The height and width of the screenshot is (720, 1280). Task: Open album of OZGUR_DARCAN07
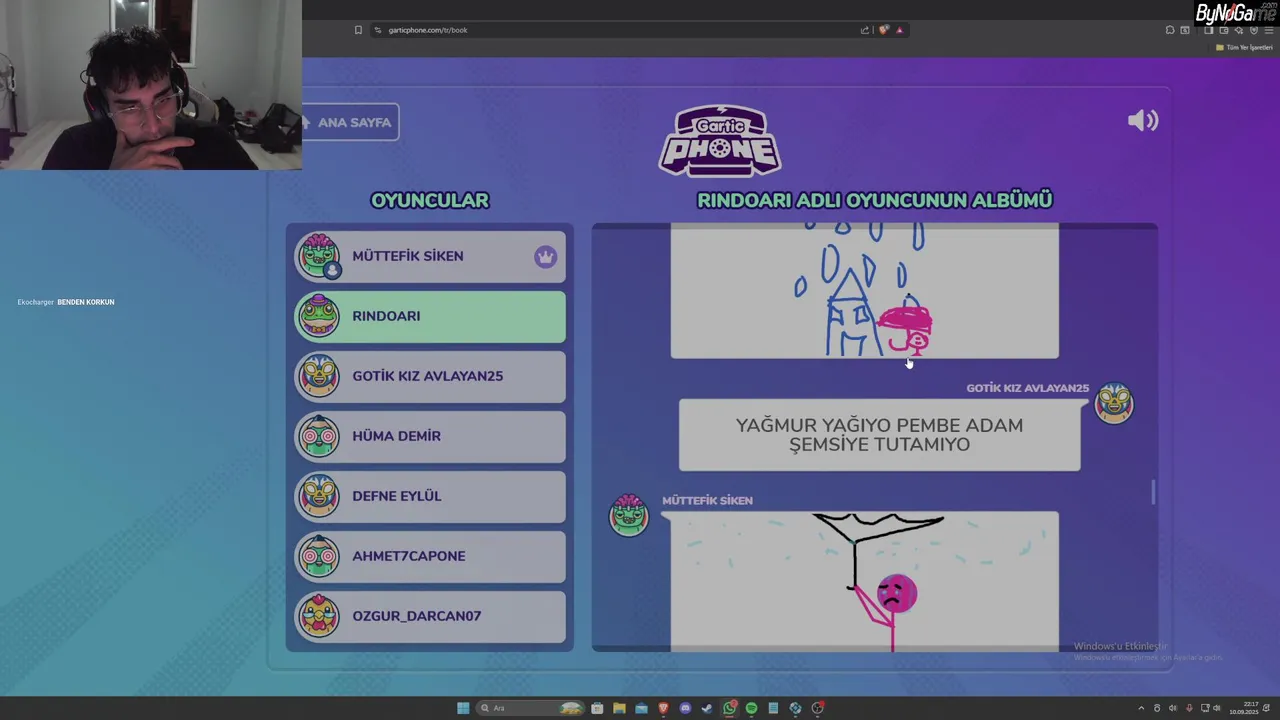(430, 616)
